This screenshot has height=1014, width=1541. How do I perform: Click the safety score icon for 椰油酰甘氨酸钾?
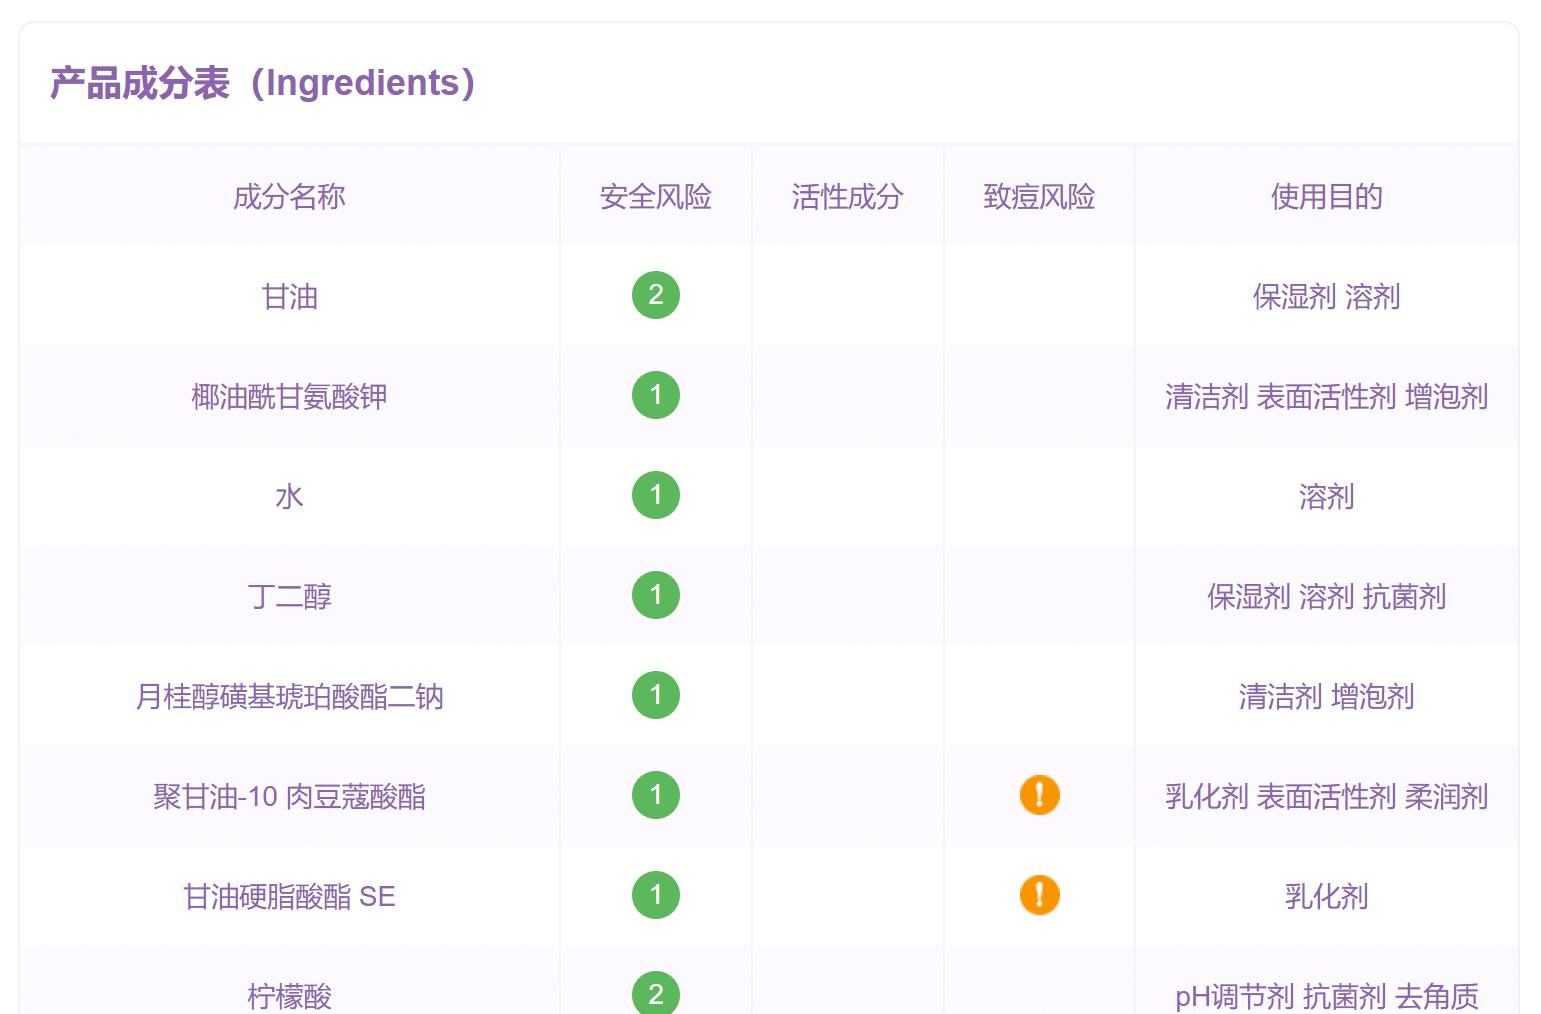655,395
